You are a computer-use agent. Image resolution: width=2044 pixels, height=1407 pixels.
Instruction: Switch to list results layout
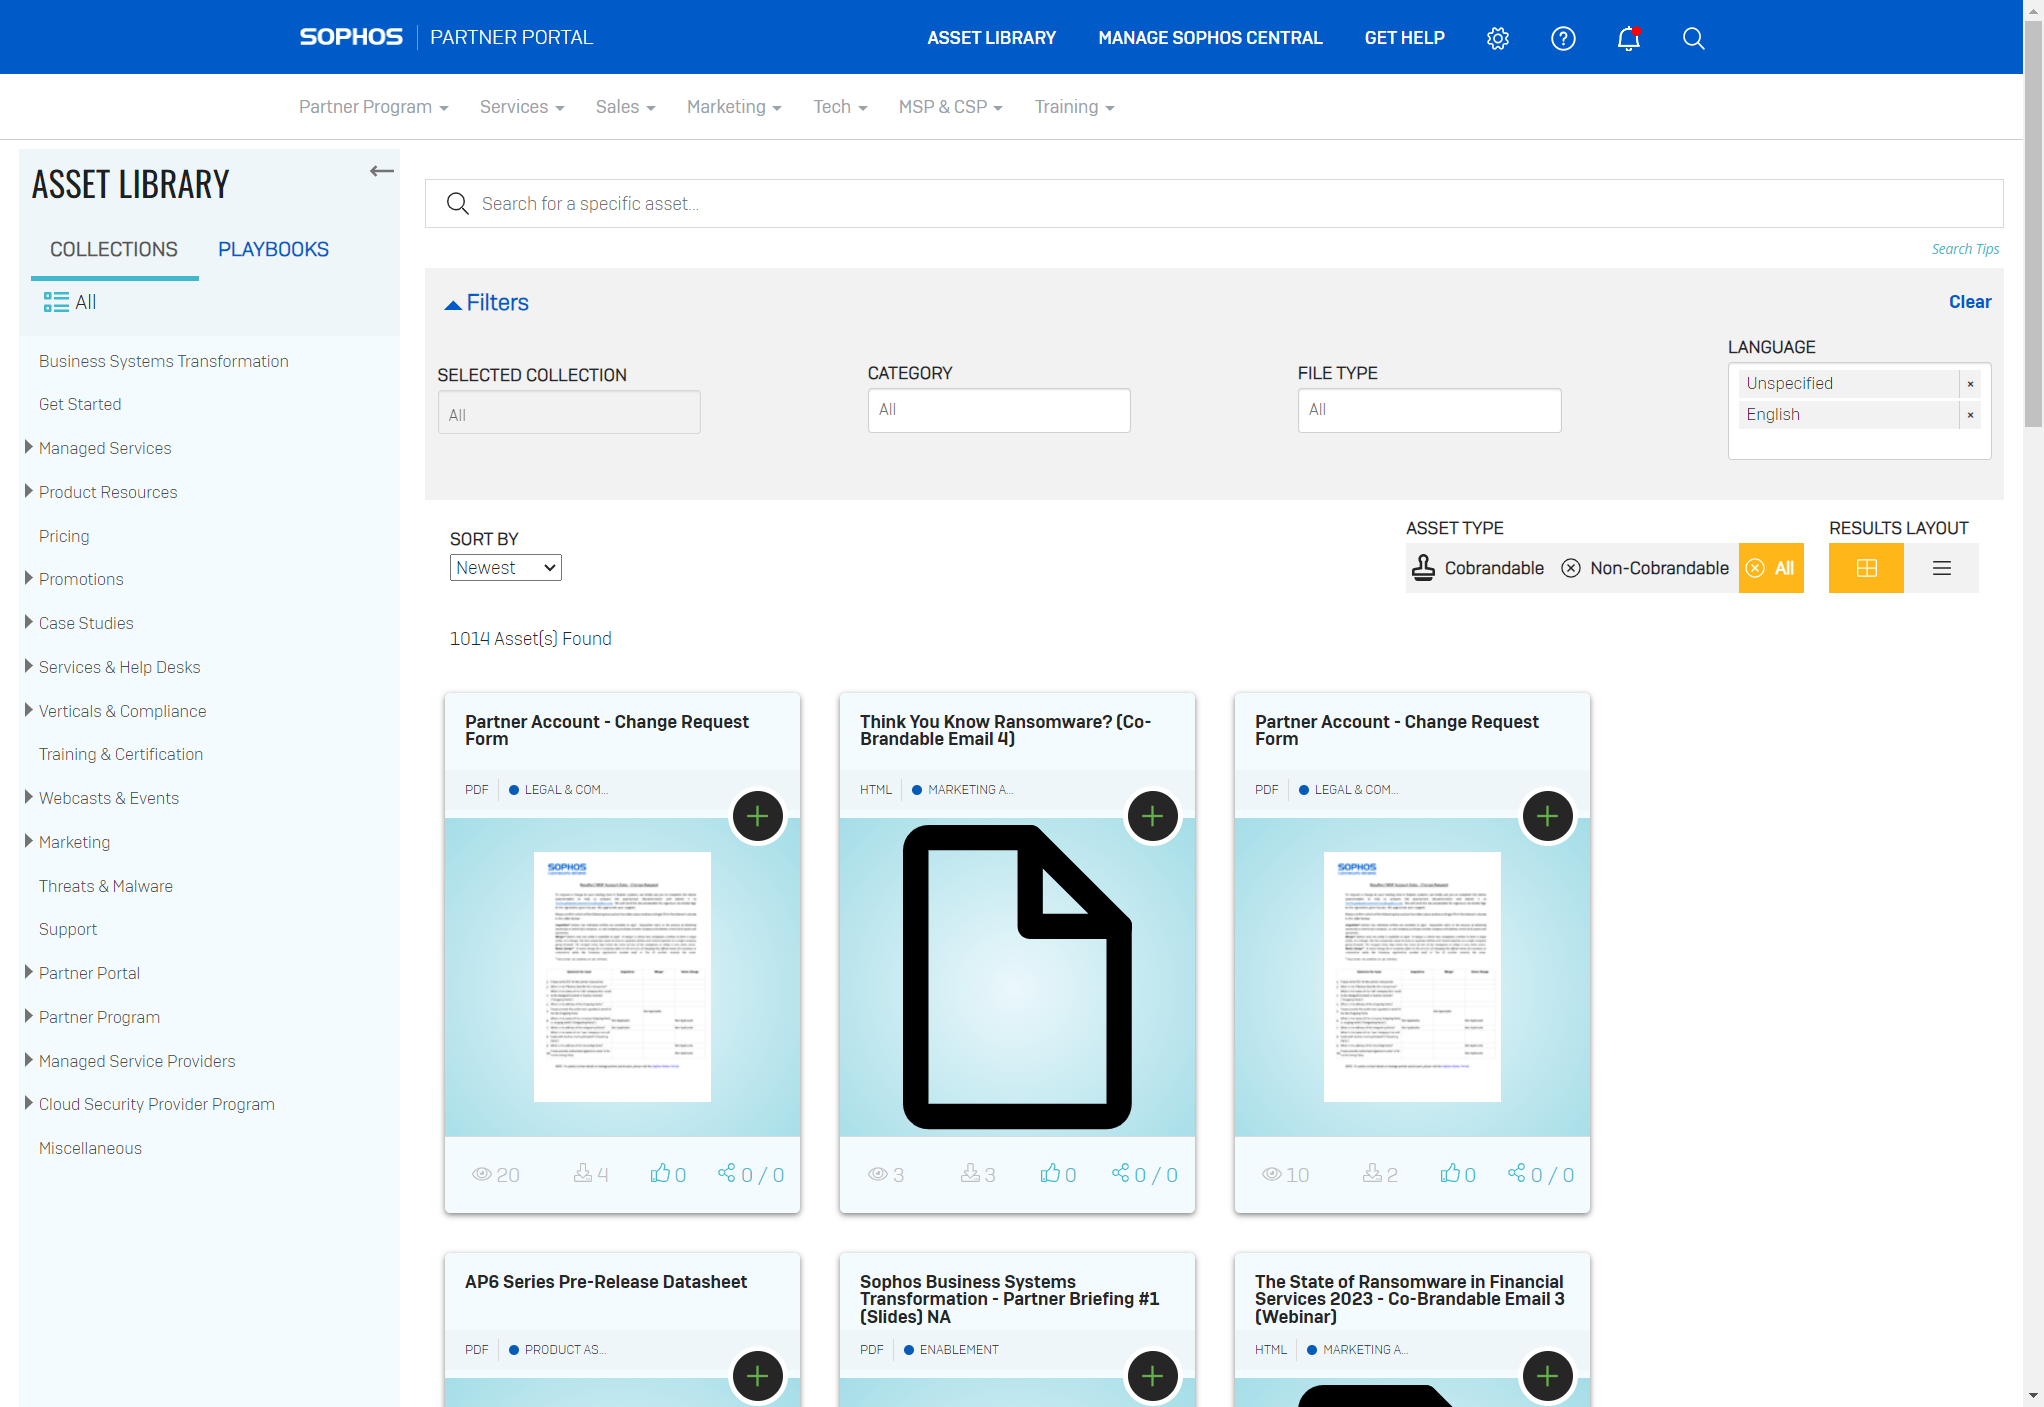tap(1941, 568)
